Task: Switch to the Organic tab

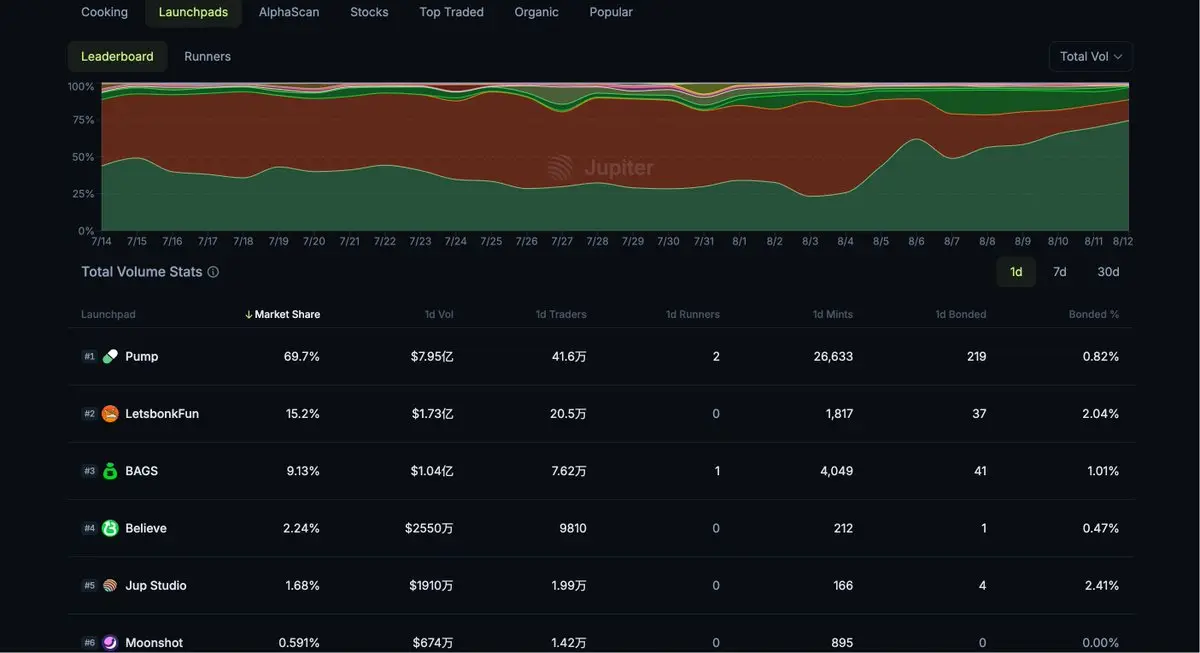Action: [536, 12]
